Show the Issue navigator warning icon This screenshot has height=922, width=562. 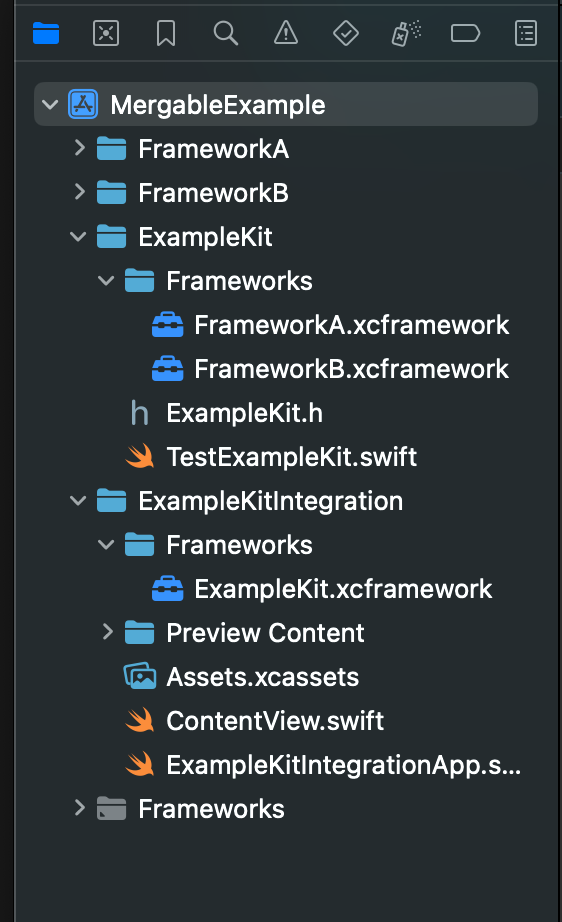pos(286,34)
